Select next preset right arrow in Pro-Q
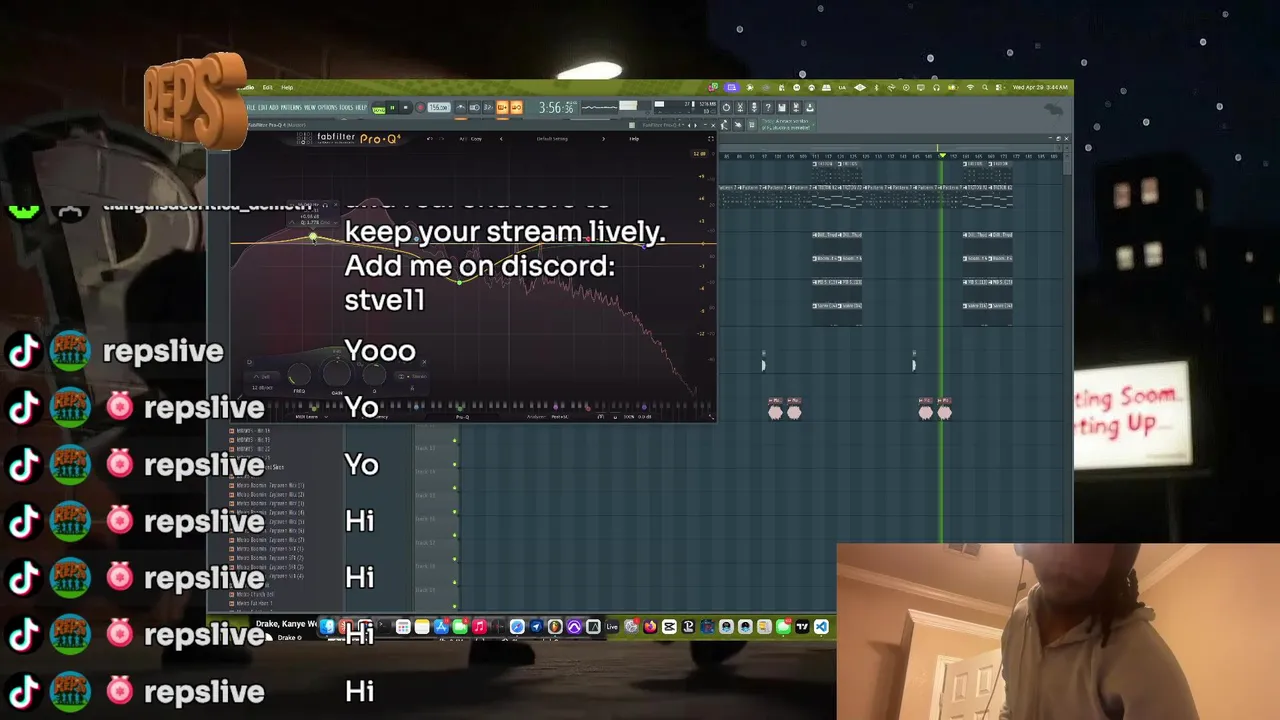The height and width of the screenshot is (720, 1280). pos(603,139)
